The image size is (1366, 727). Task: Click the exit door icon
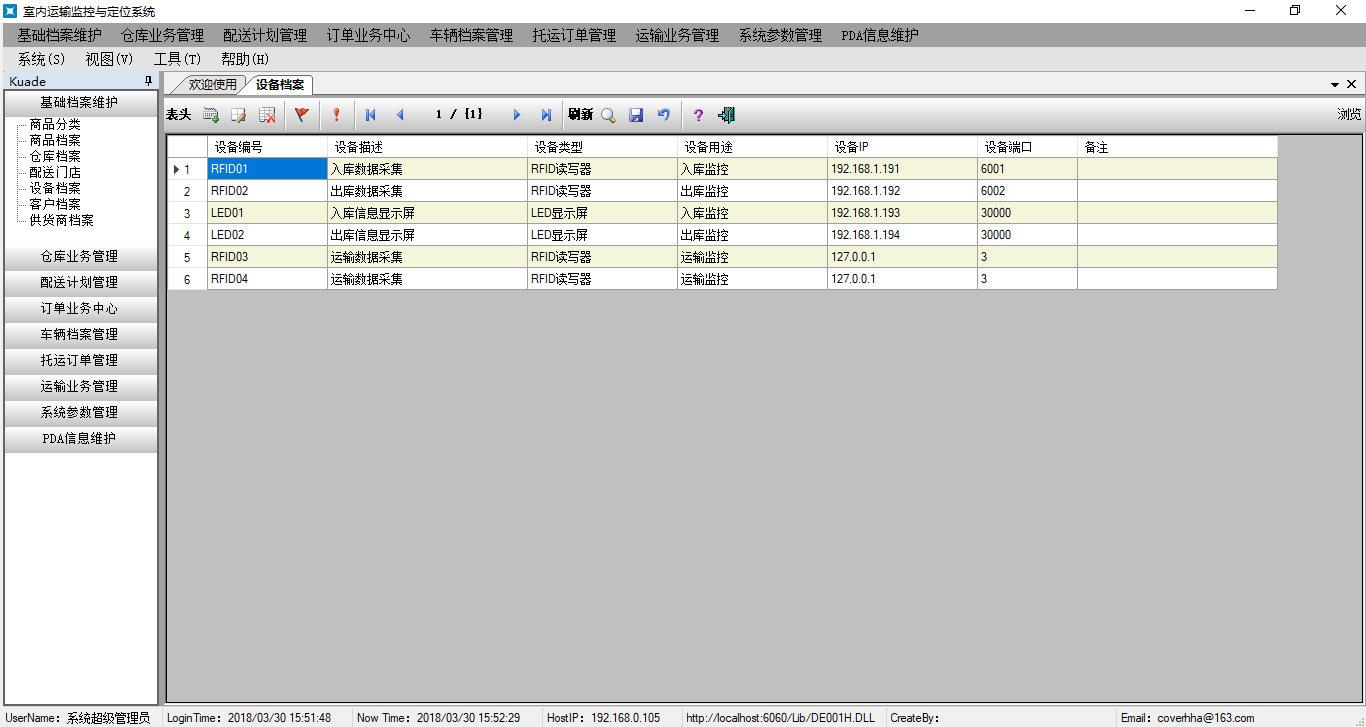click(727, 115)
